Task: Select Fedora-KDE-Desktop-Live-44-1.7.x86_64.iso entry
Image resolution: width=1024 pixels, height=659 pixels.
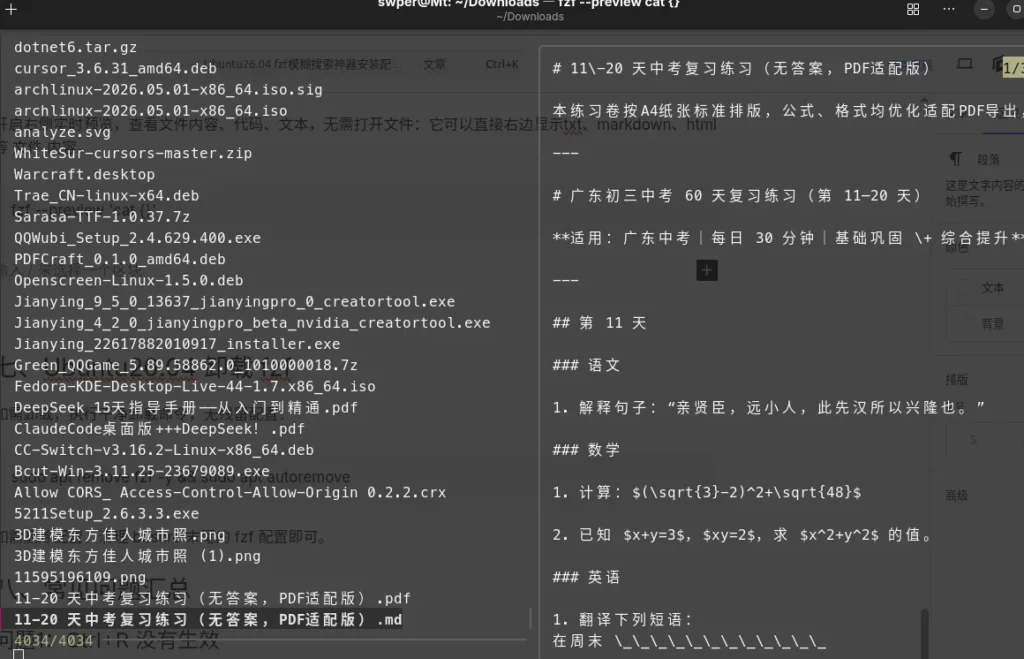Action: 195,386
